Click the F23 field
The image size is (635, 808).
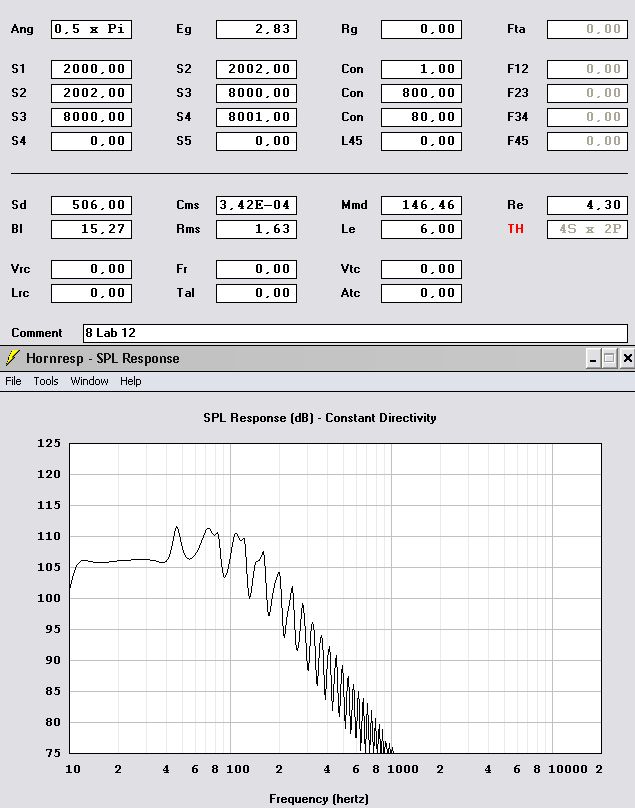tap(587, 93)
